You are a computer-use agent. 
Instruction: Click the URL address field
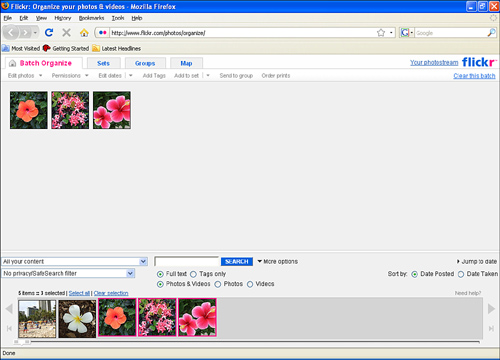click(243, 33)
